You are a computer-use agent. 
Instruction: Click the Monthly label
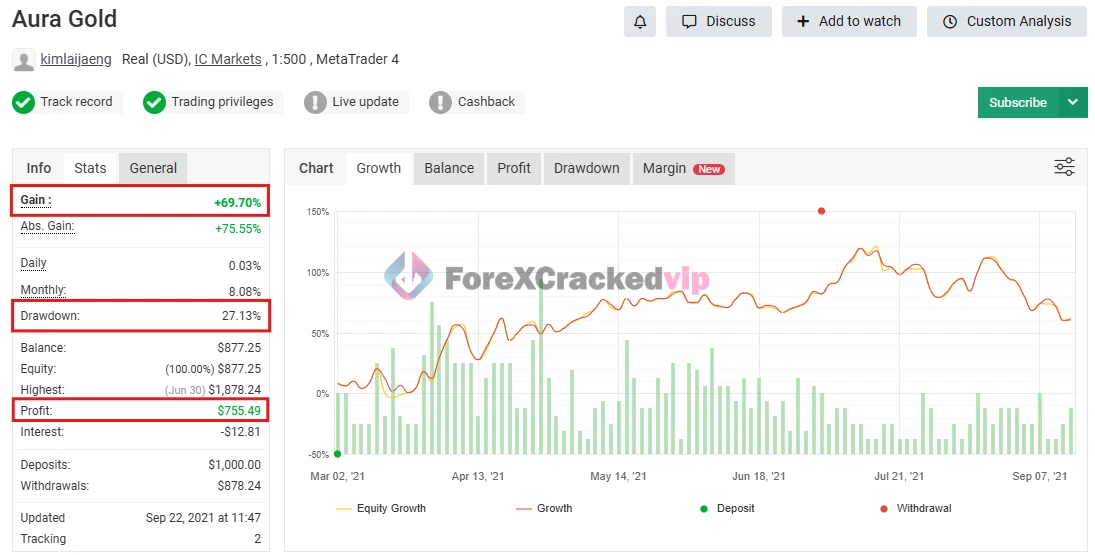tap(43, 290)
